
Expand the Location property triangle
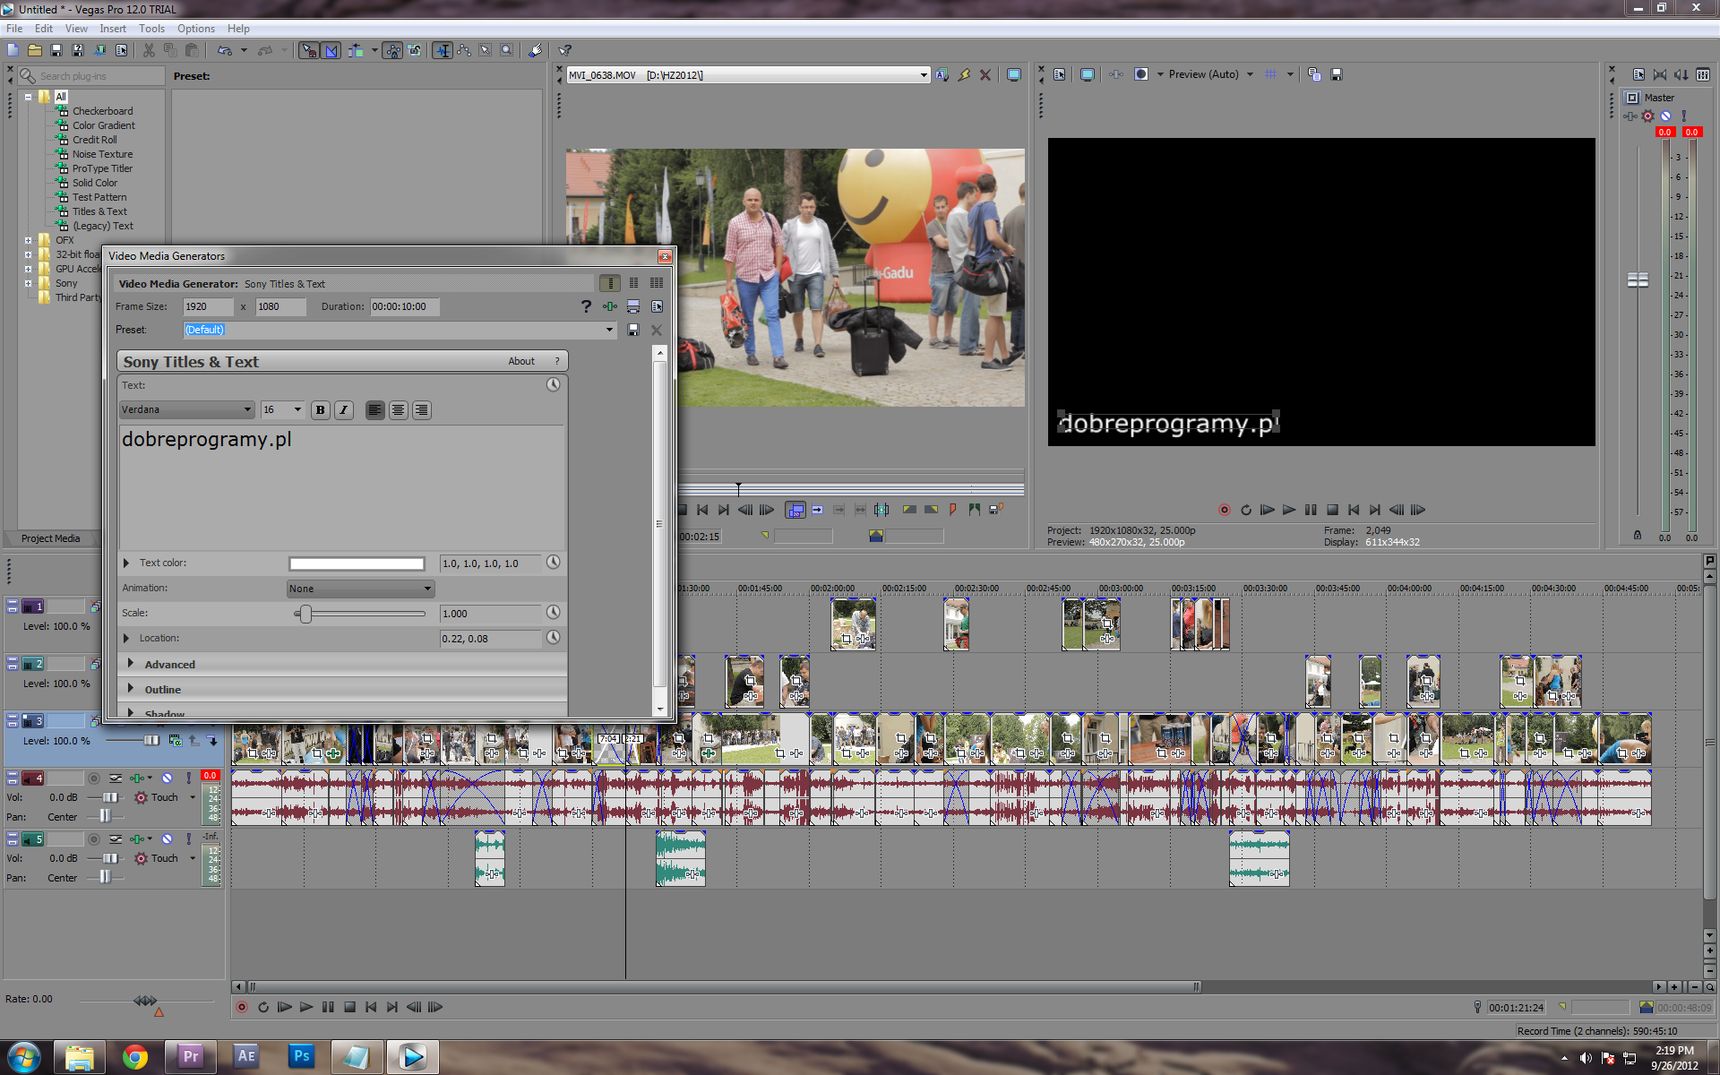(x=126, y=638)
